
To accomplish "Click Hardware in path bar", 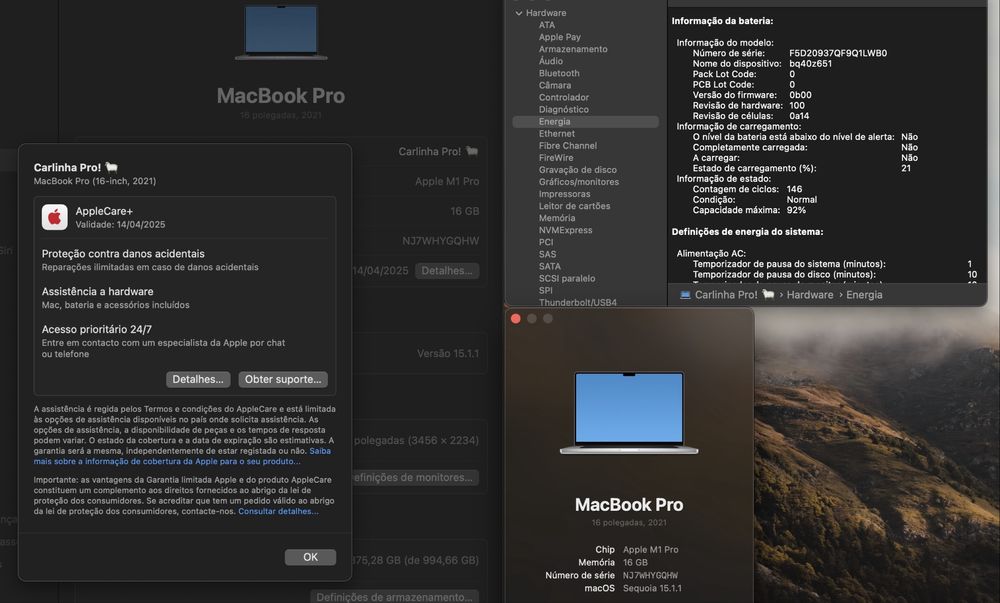I will pyautogui.click(x=810, y=294).
